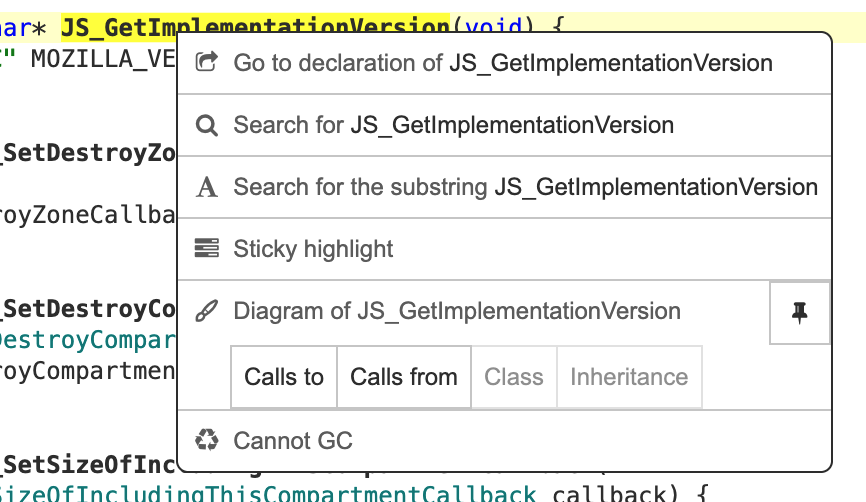This screenshot has height=502, width=866.
Task: Click the magnifier search icon
Action: point(207,125)
